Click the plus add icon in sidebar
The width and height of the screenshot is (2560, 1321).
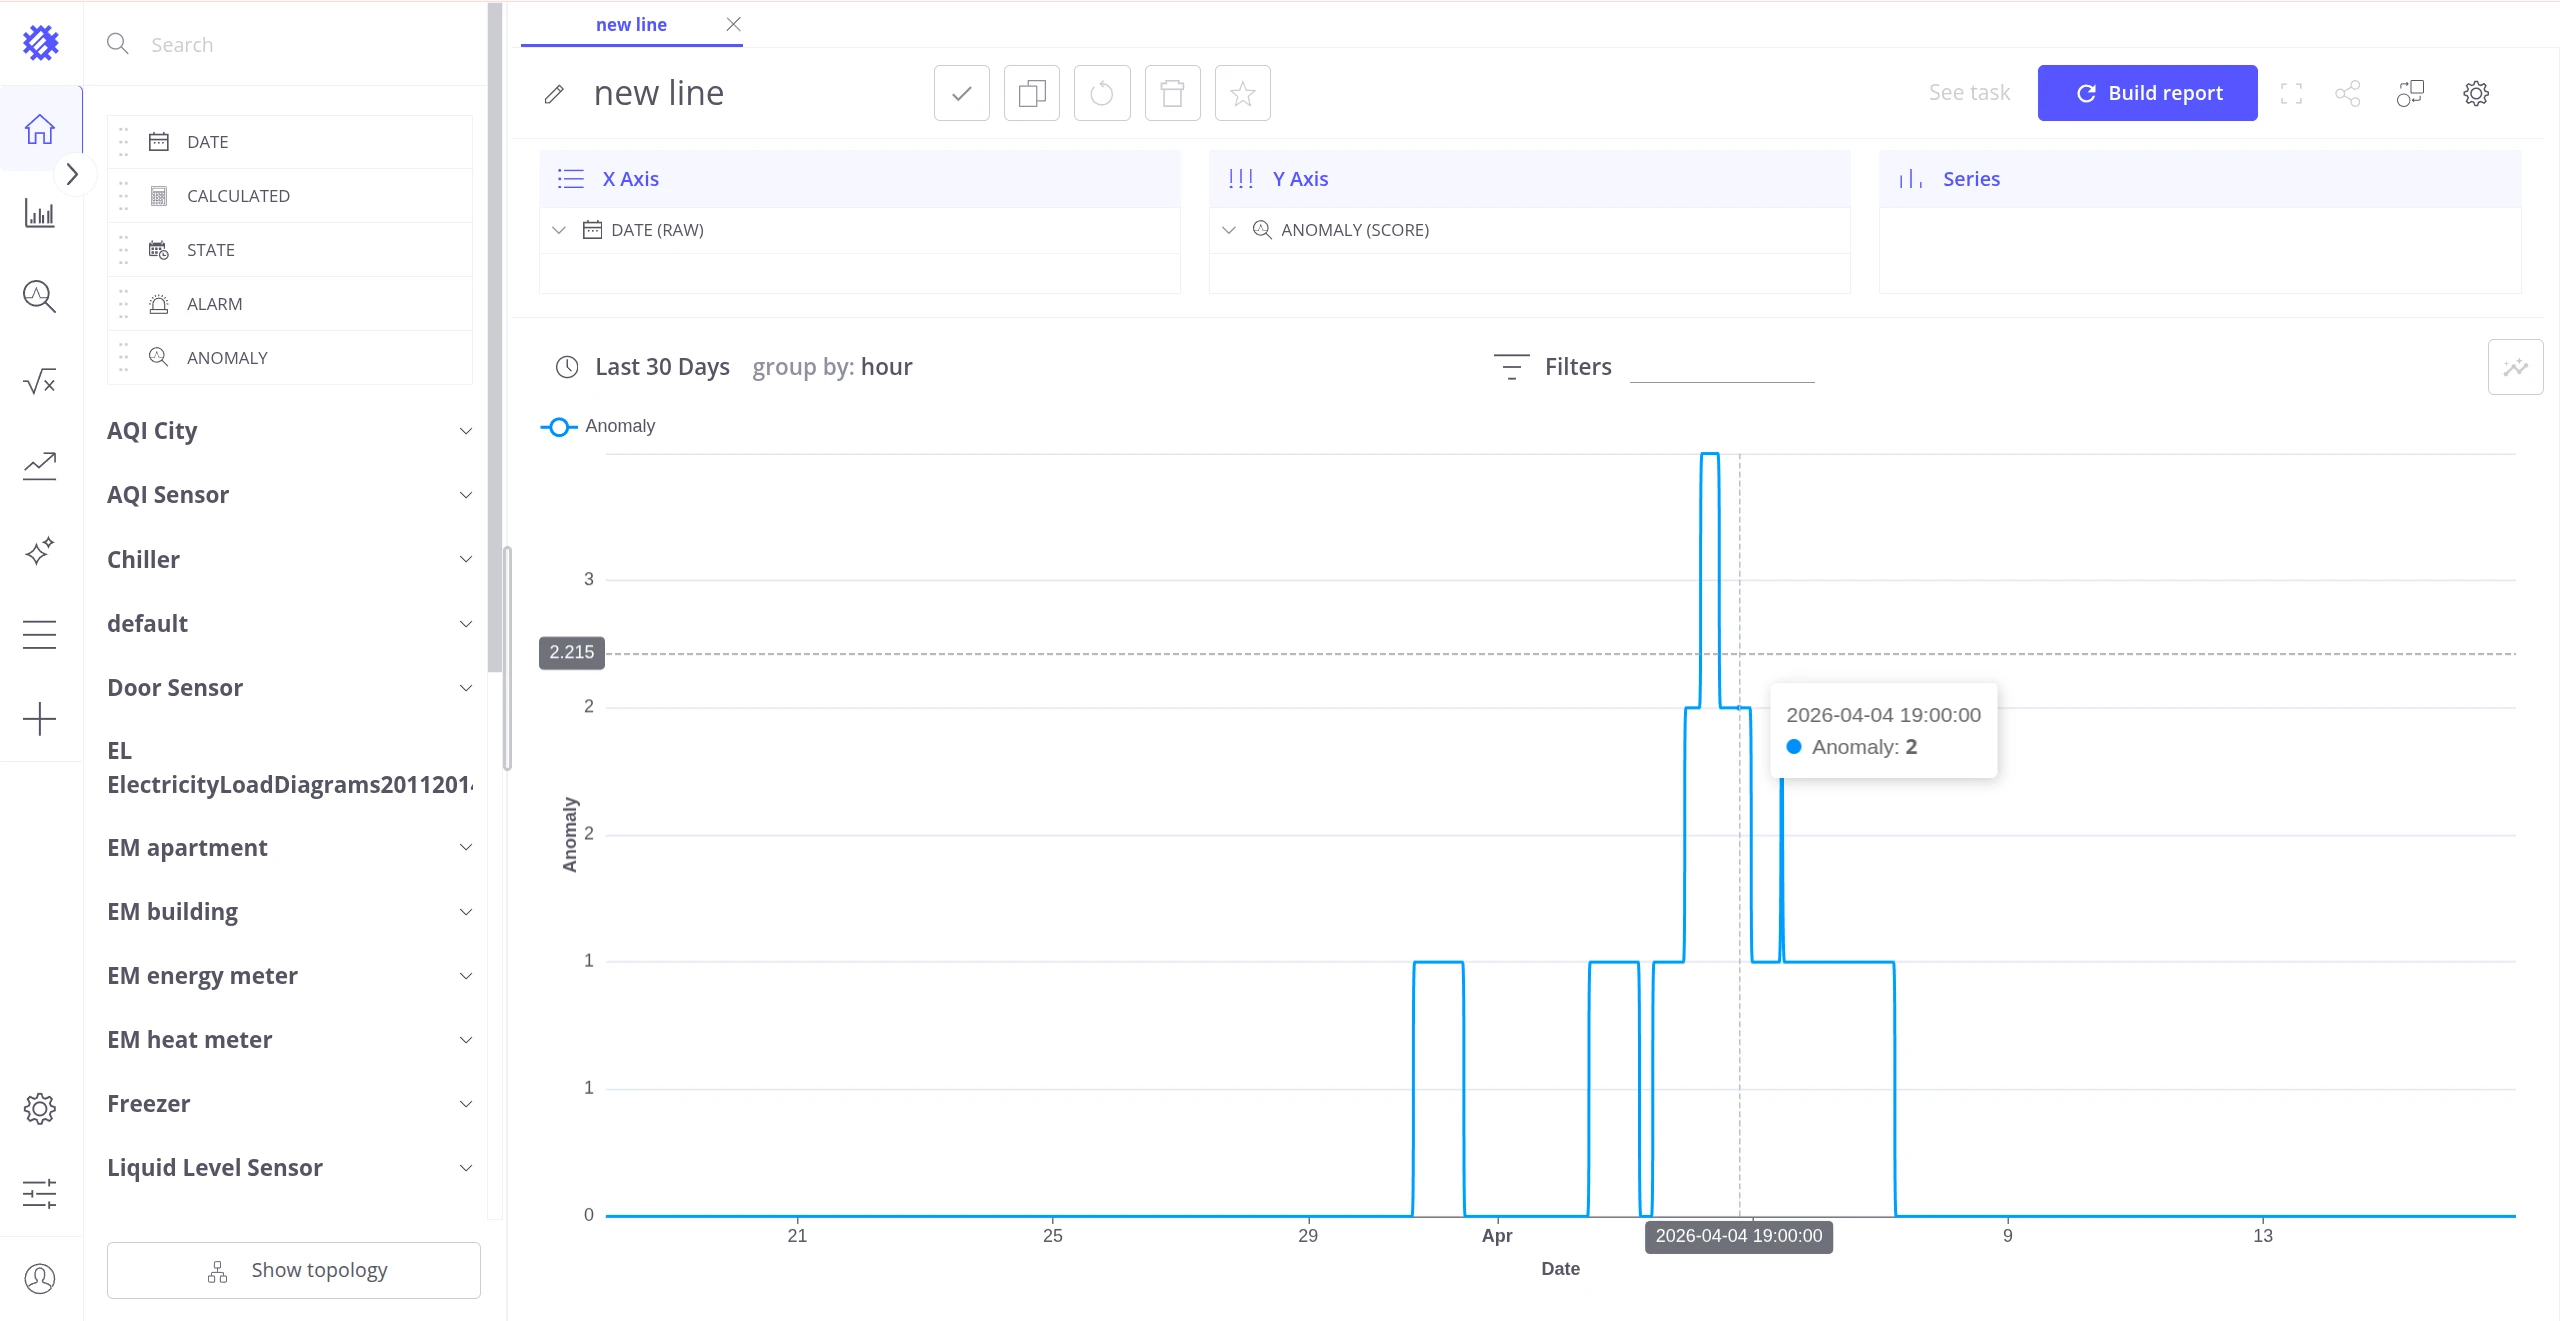point(40,719)
